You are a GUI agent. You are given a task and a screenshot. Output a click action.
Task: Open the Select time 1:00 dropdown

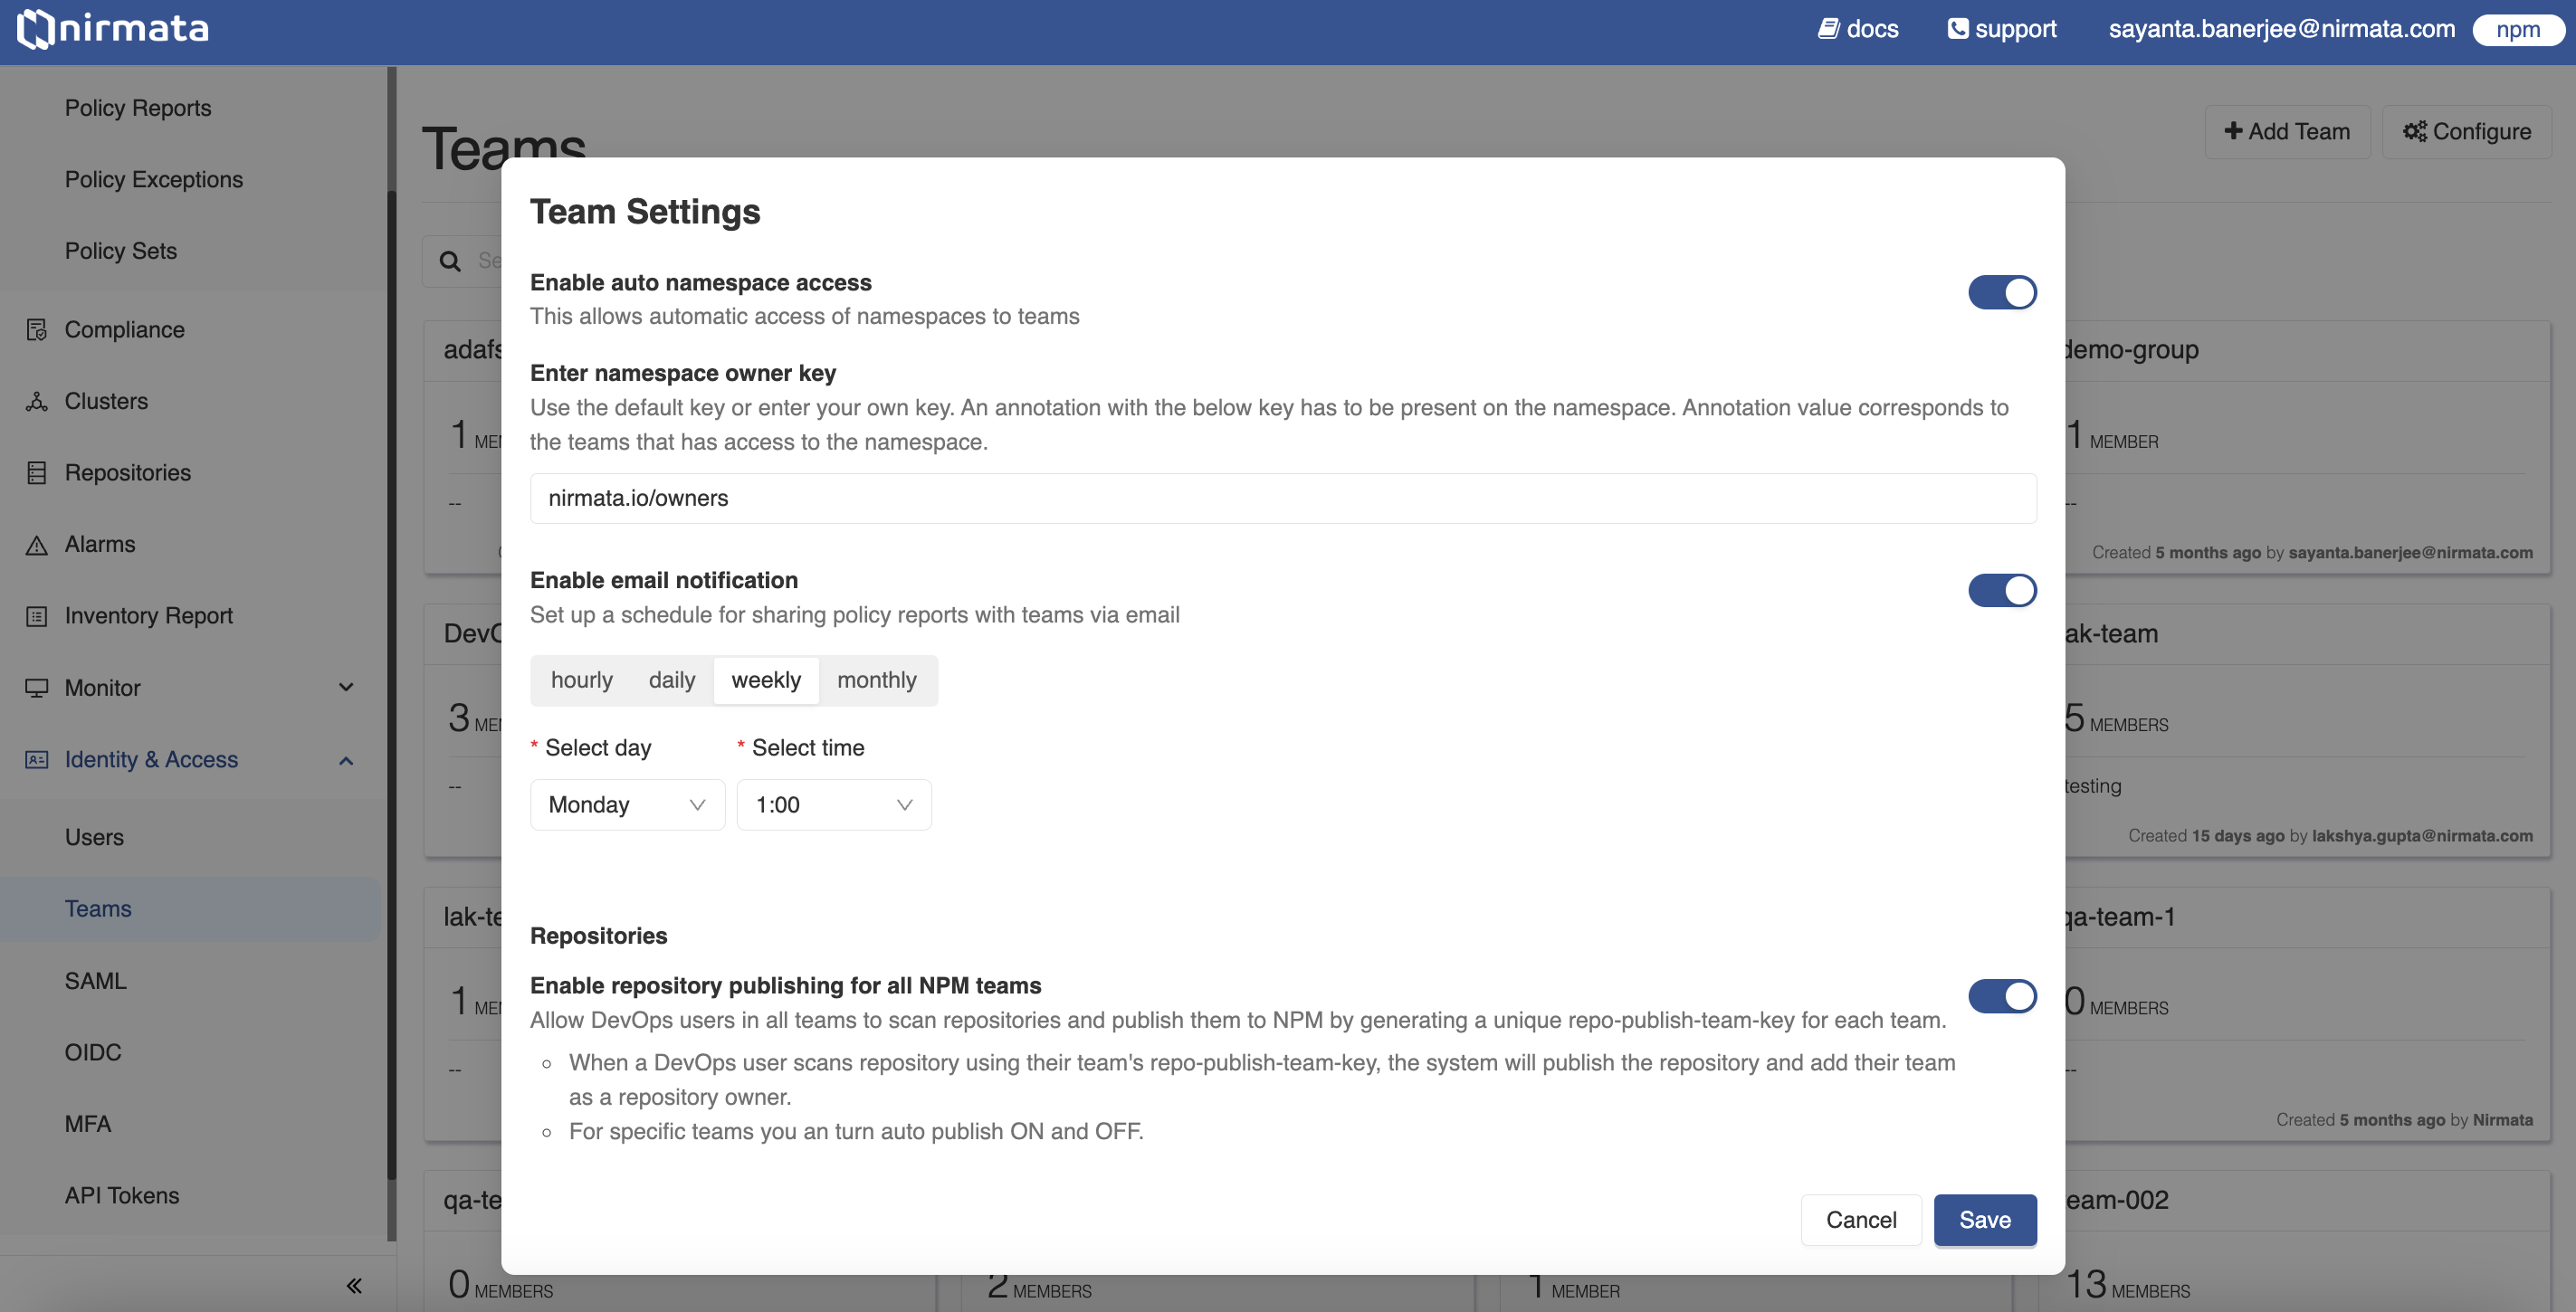[x=834, y=805]
